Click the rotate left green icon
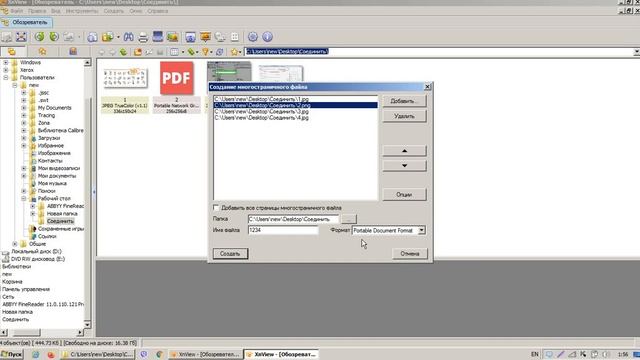Viewport: 640px width, 360px height. point(39,37)
